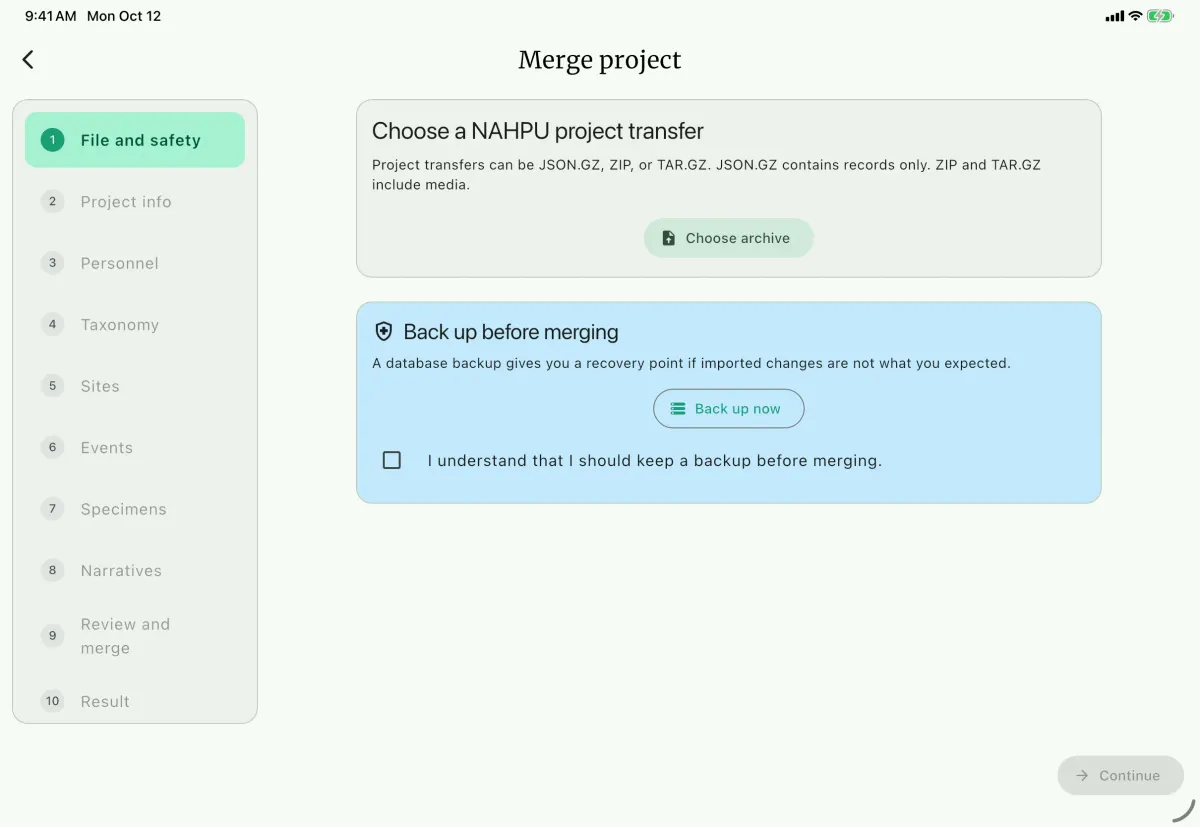Viewport: 1200px width, 827px height.
Task: Click the Choose archive button
Action: [x=728, y=238]
